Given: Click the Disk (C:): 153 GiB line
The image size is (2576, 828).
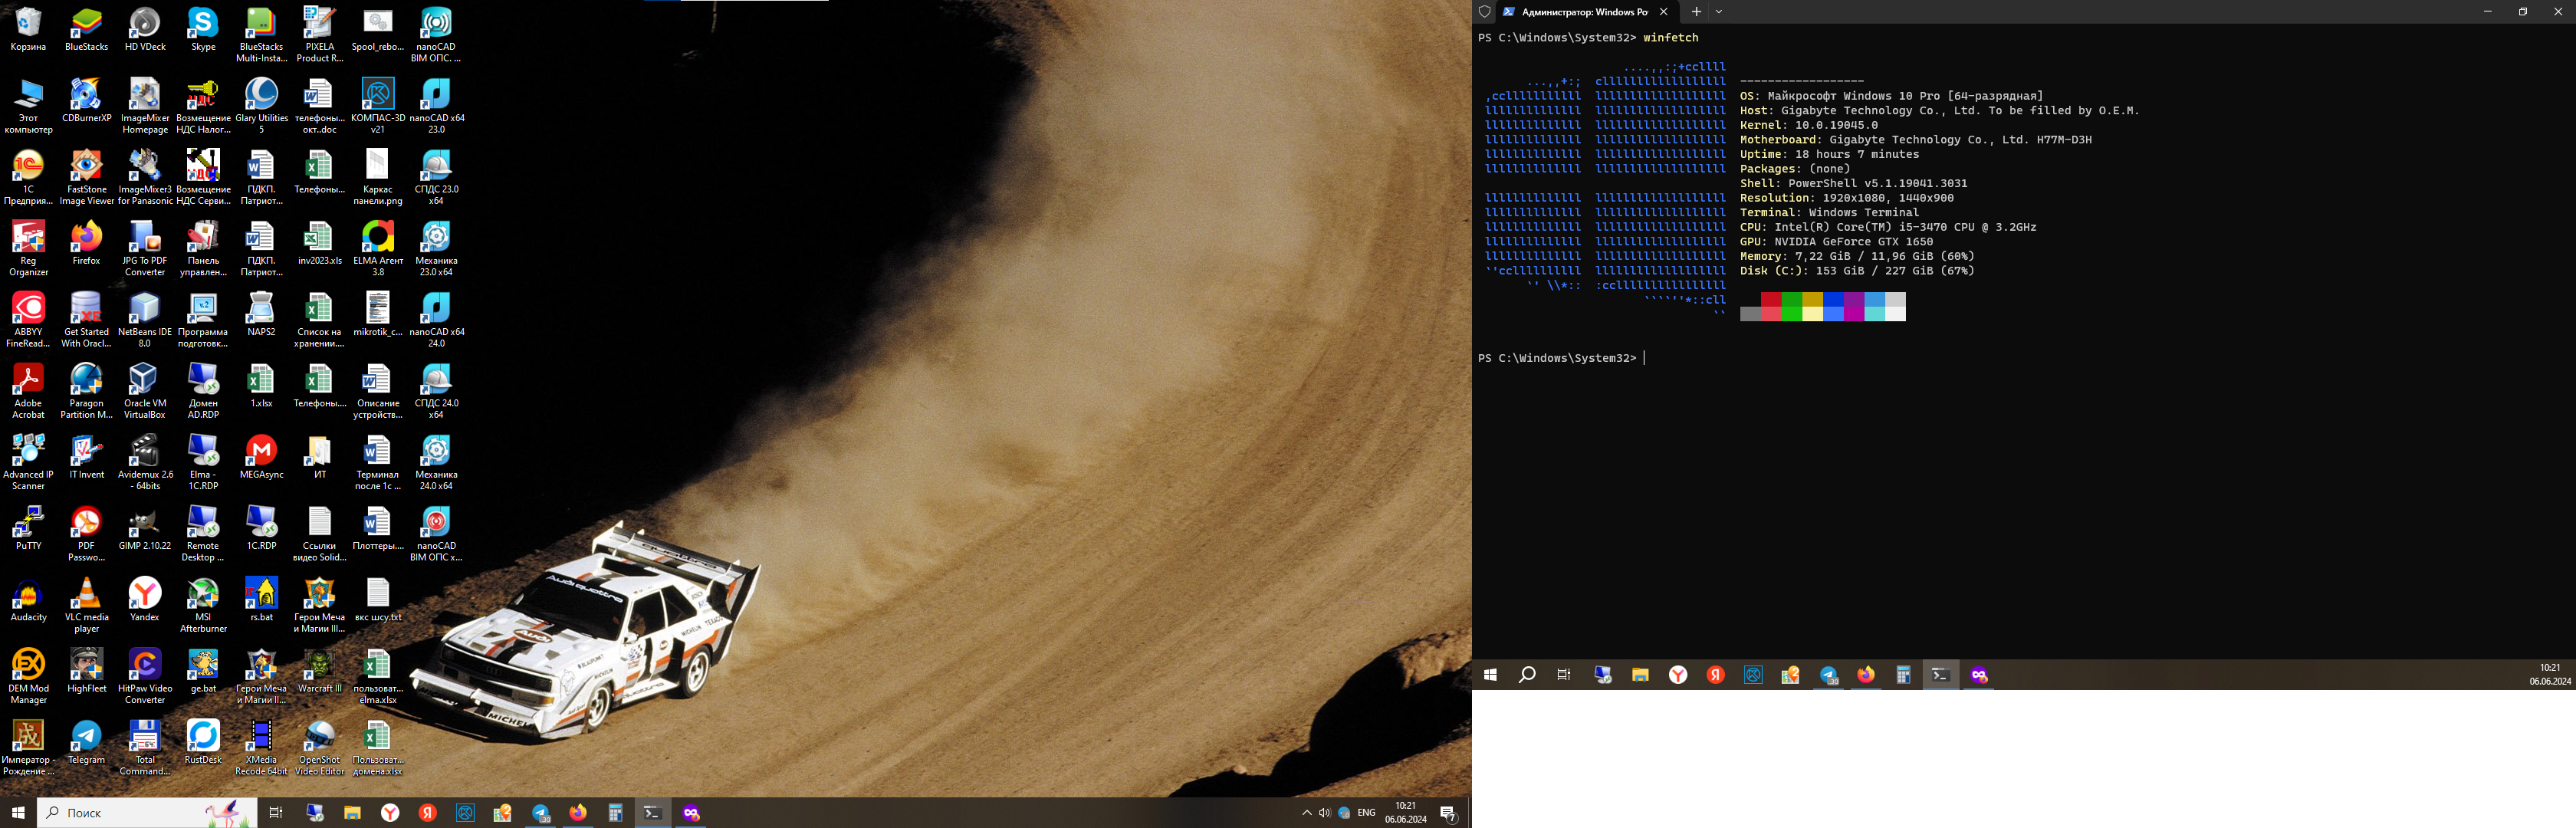Looking at the screenshot, I should pos(1857,271).
